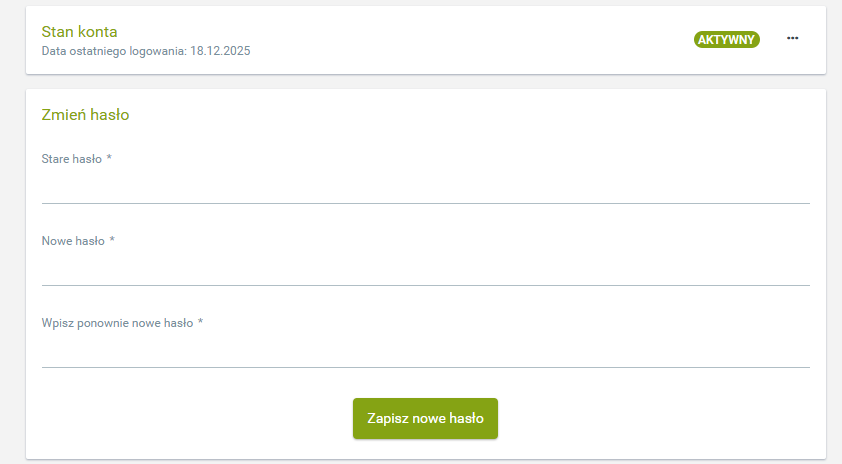Click the underline below the repeat-password field

(425, 367)
